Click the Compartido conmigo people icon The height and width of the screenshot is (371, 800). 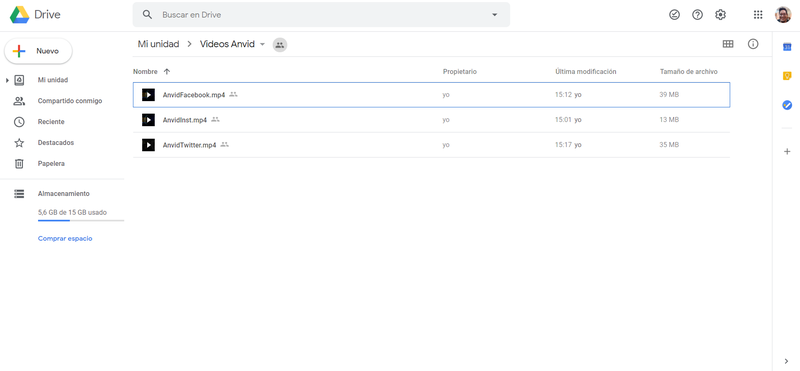click(x=19, y=101)
